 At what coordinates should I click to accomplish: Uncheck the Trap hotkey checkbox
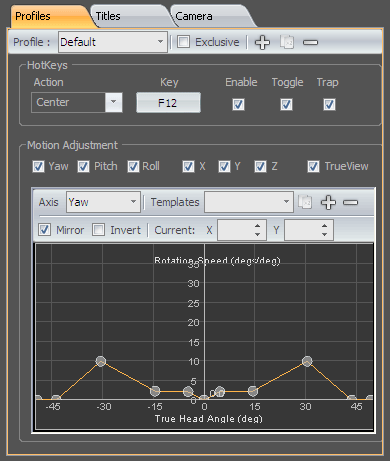tap(329, 105)
